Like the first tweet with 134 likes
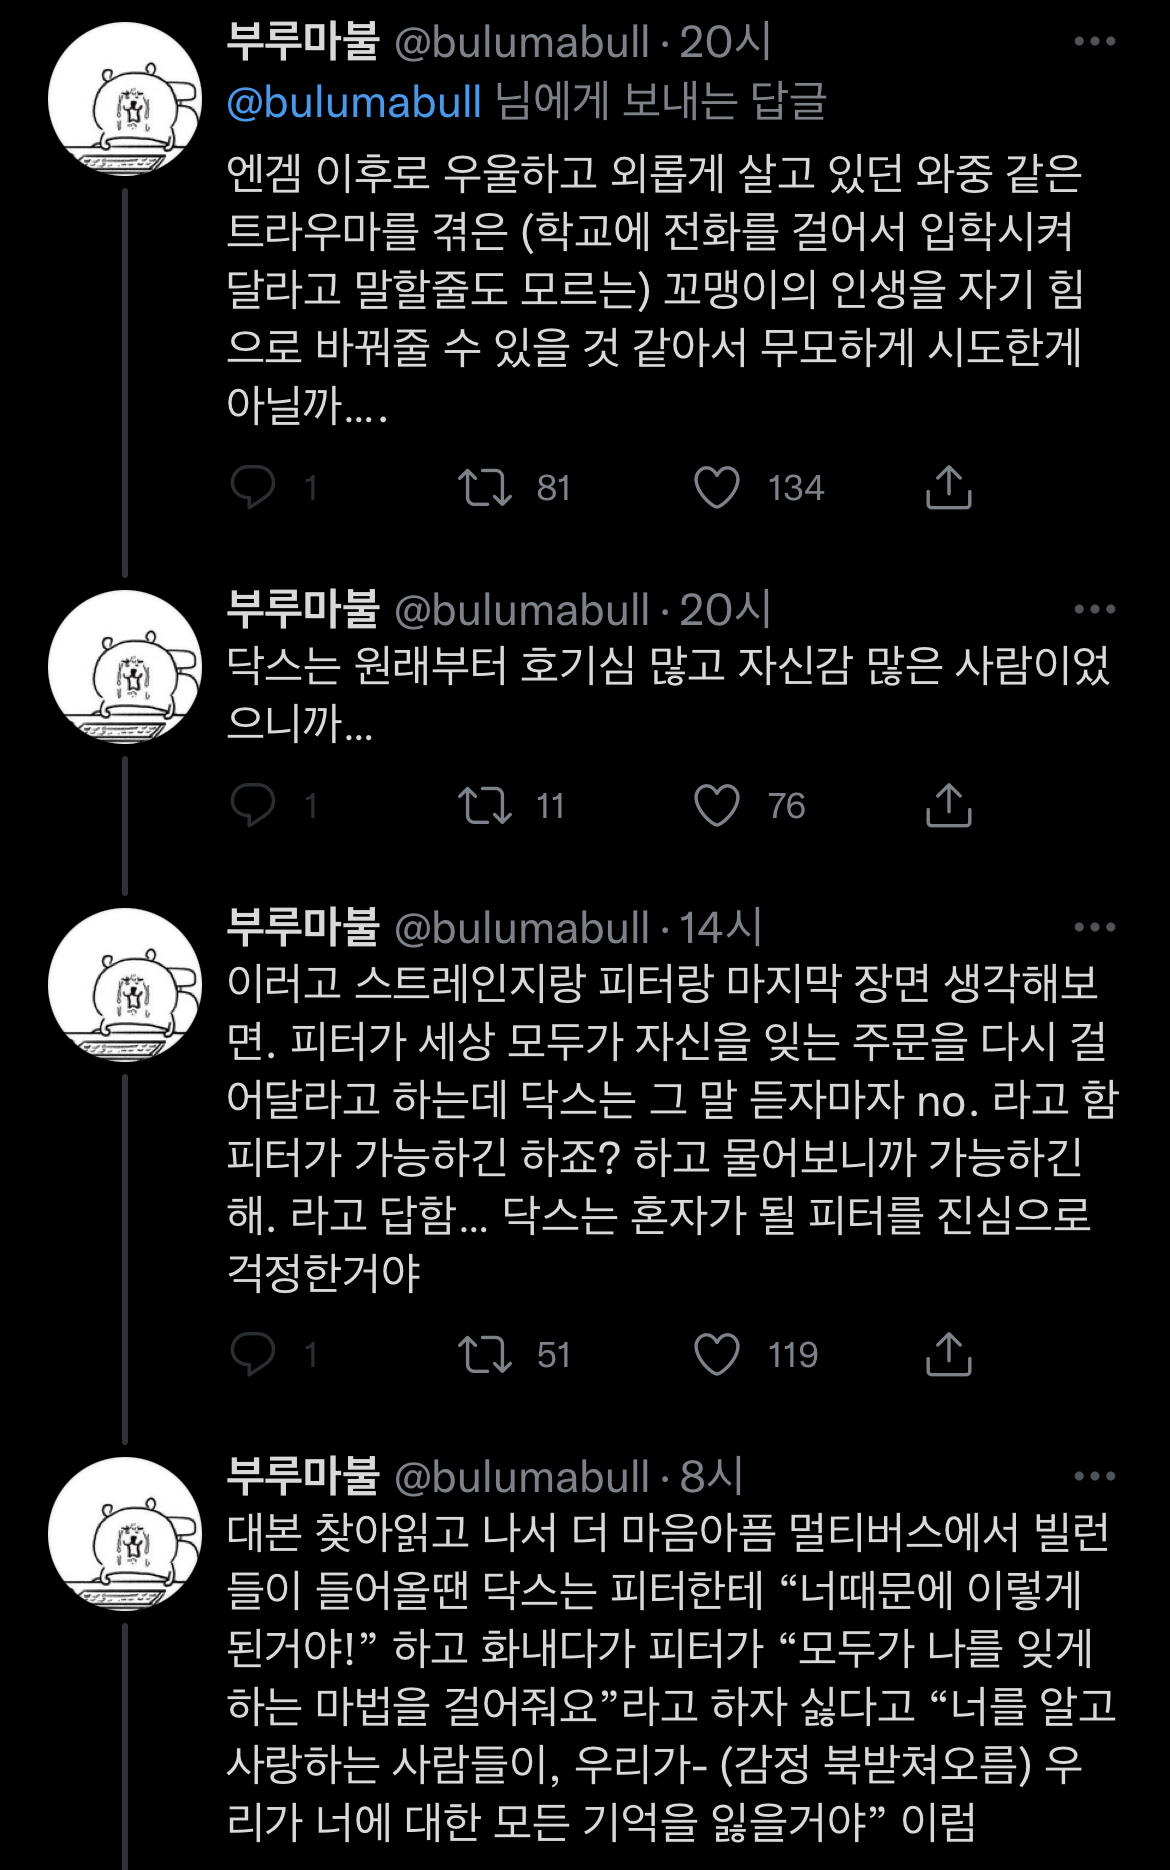 (x=715, y=487)
